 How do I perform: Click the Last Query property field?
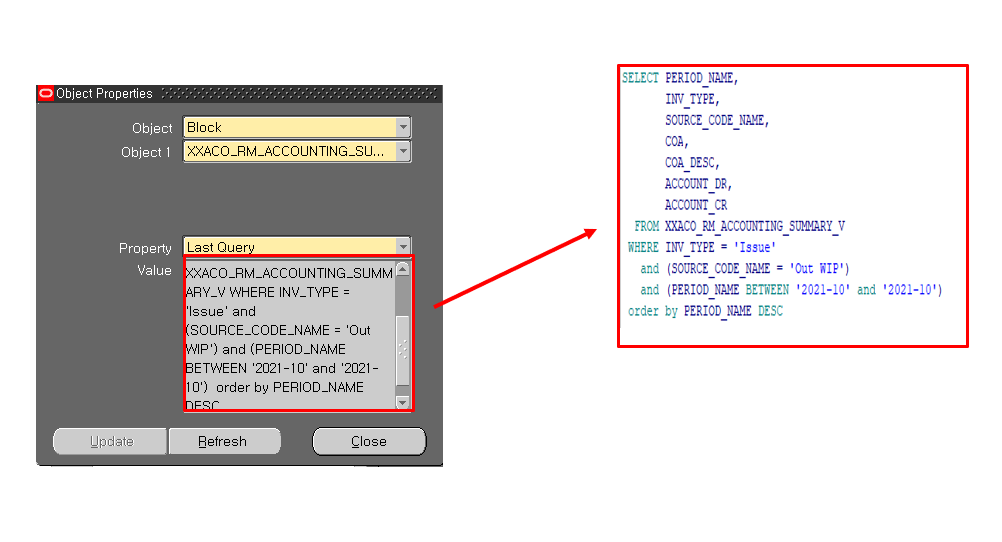tap(290, 247)
